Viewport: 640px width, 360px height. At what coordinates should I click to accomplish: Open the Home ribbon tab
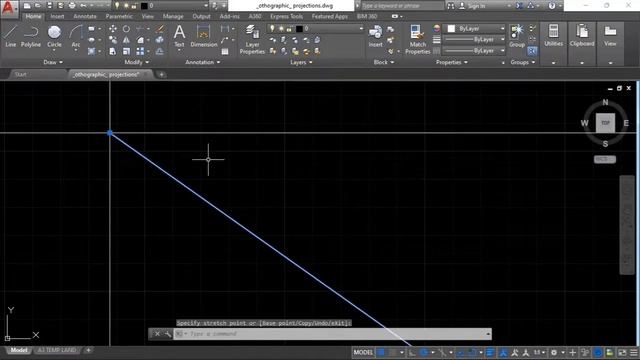(x=33, y=16)
